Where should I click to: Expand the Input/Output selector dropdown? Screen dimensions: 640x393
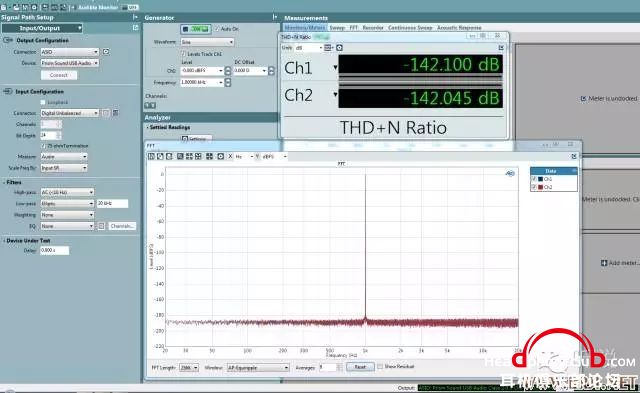[42, 28]
